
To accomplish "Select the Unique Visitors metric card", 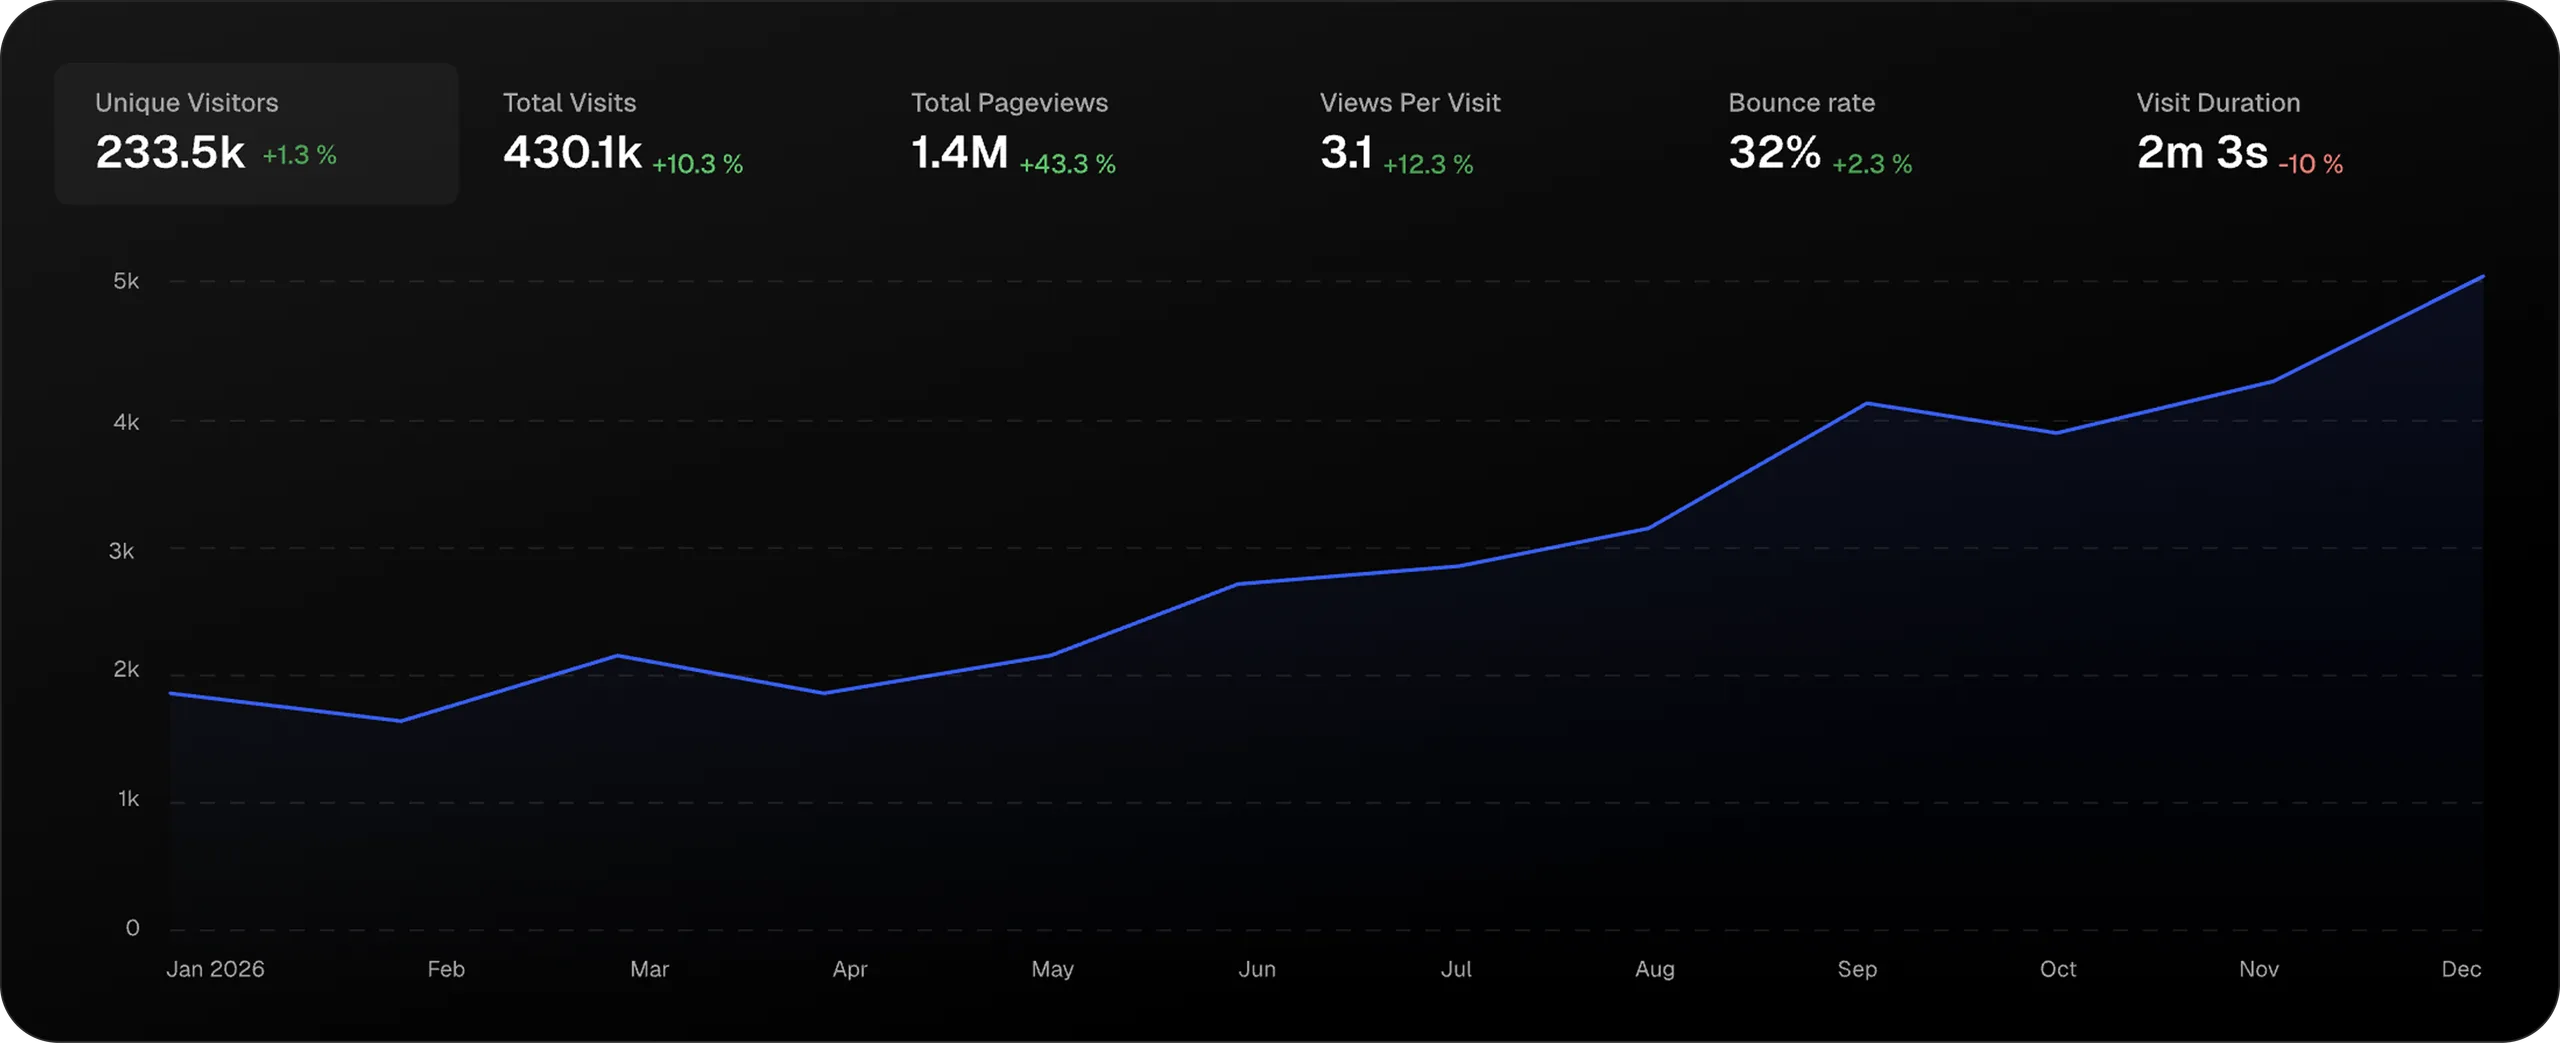I will 256,134.
